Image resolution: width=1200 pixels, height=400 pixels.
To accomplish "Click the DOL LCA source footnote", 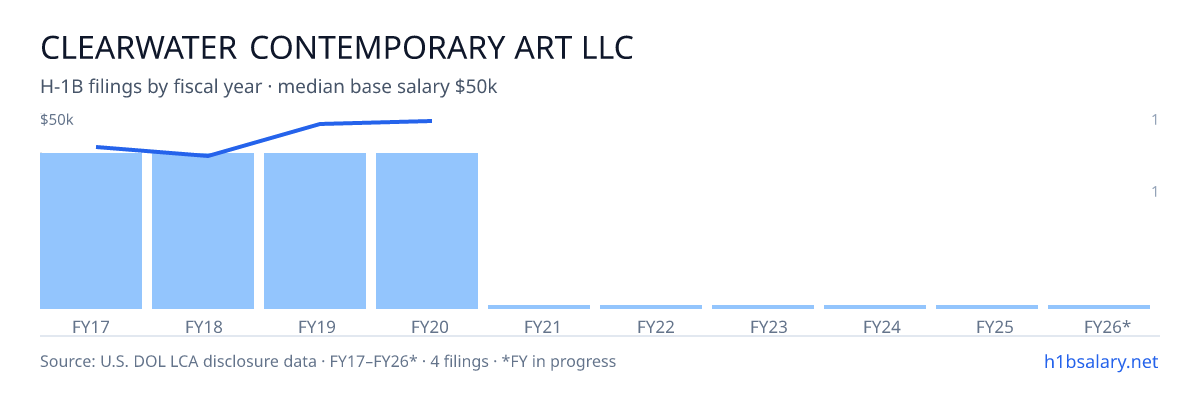I will 328,361.
